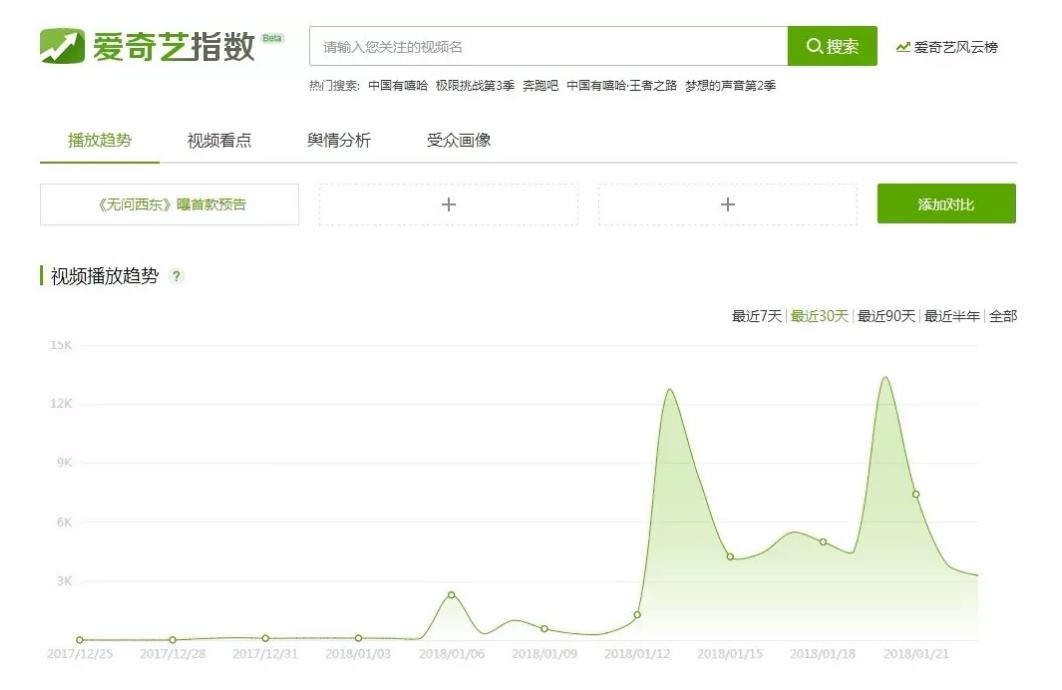Click the chart data point at 2017/12/25
The width and height of the screenshot is (1062, 690).
80,640
